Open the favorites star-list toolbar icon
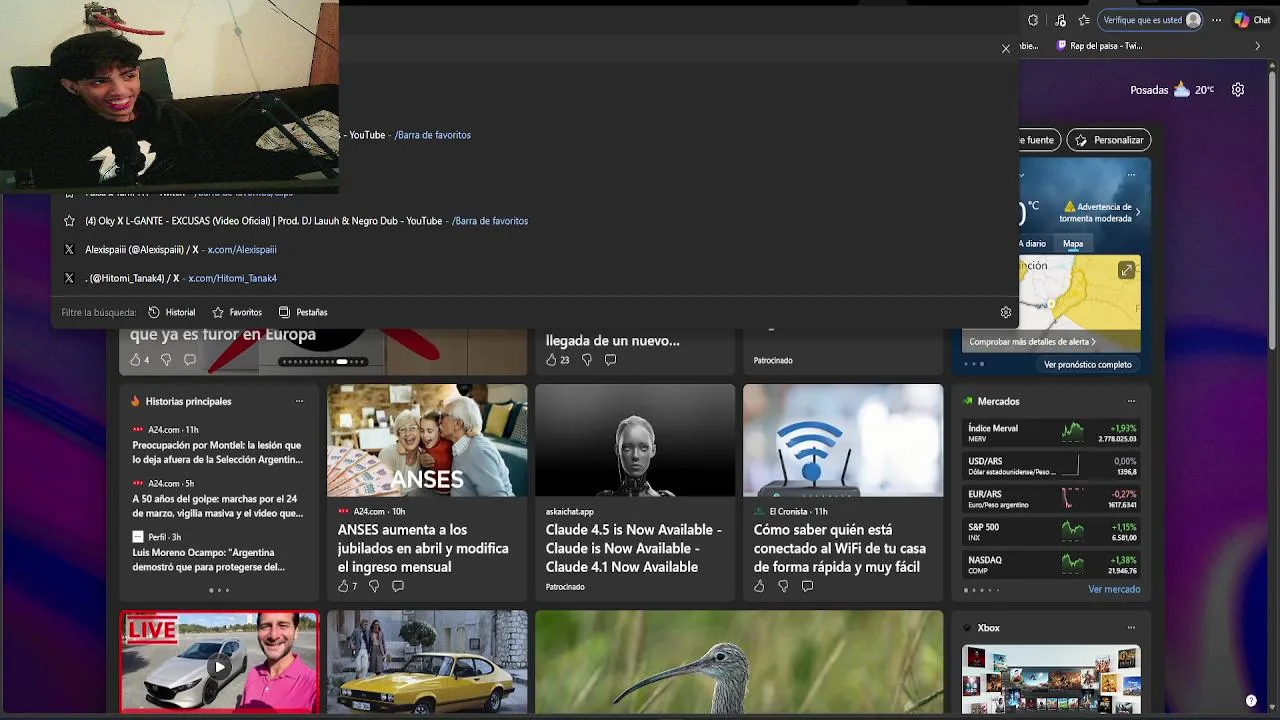Viewport: 1280px width, 720px height. point(1084,20)
